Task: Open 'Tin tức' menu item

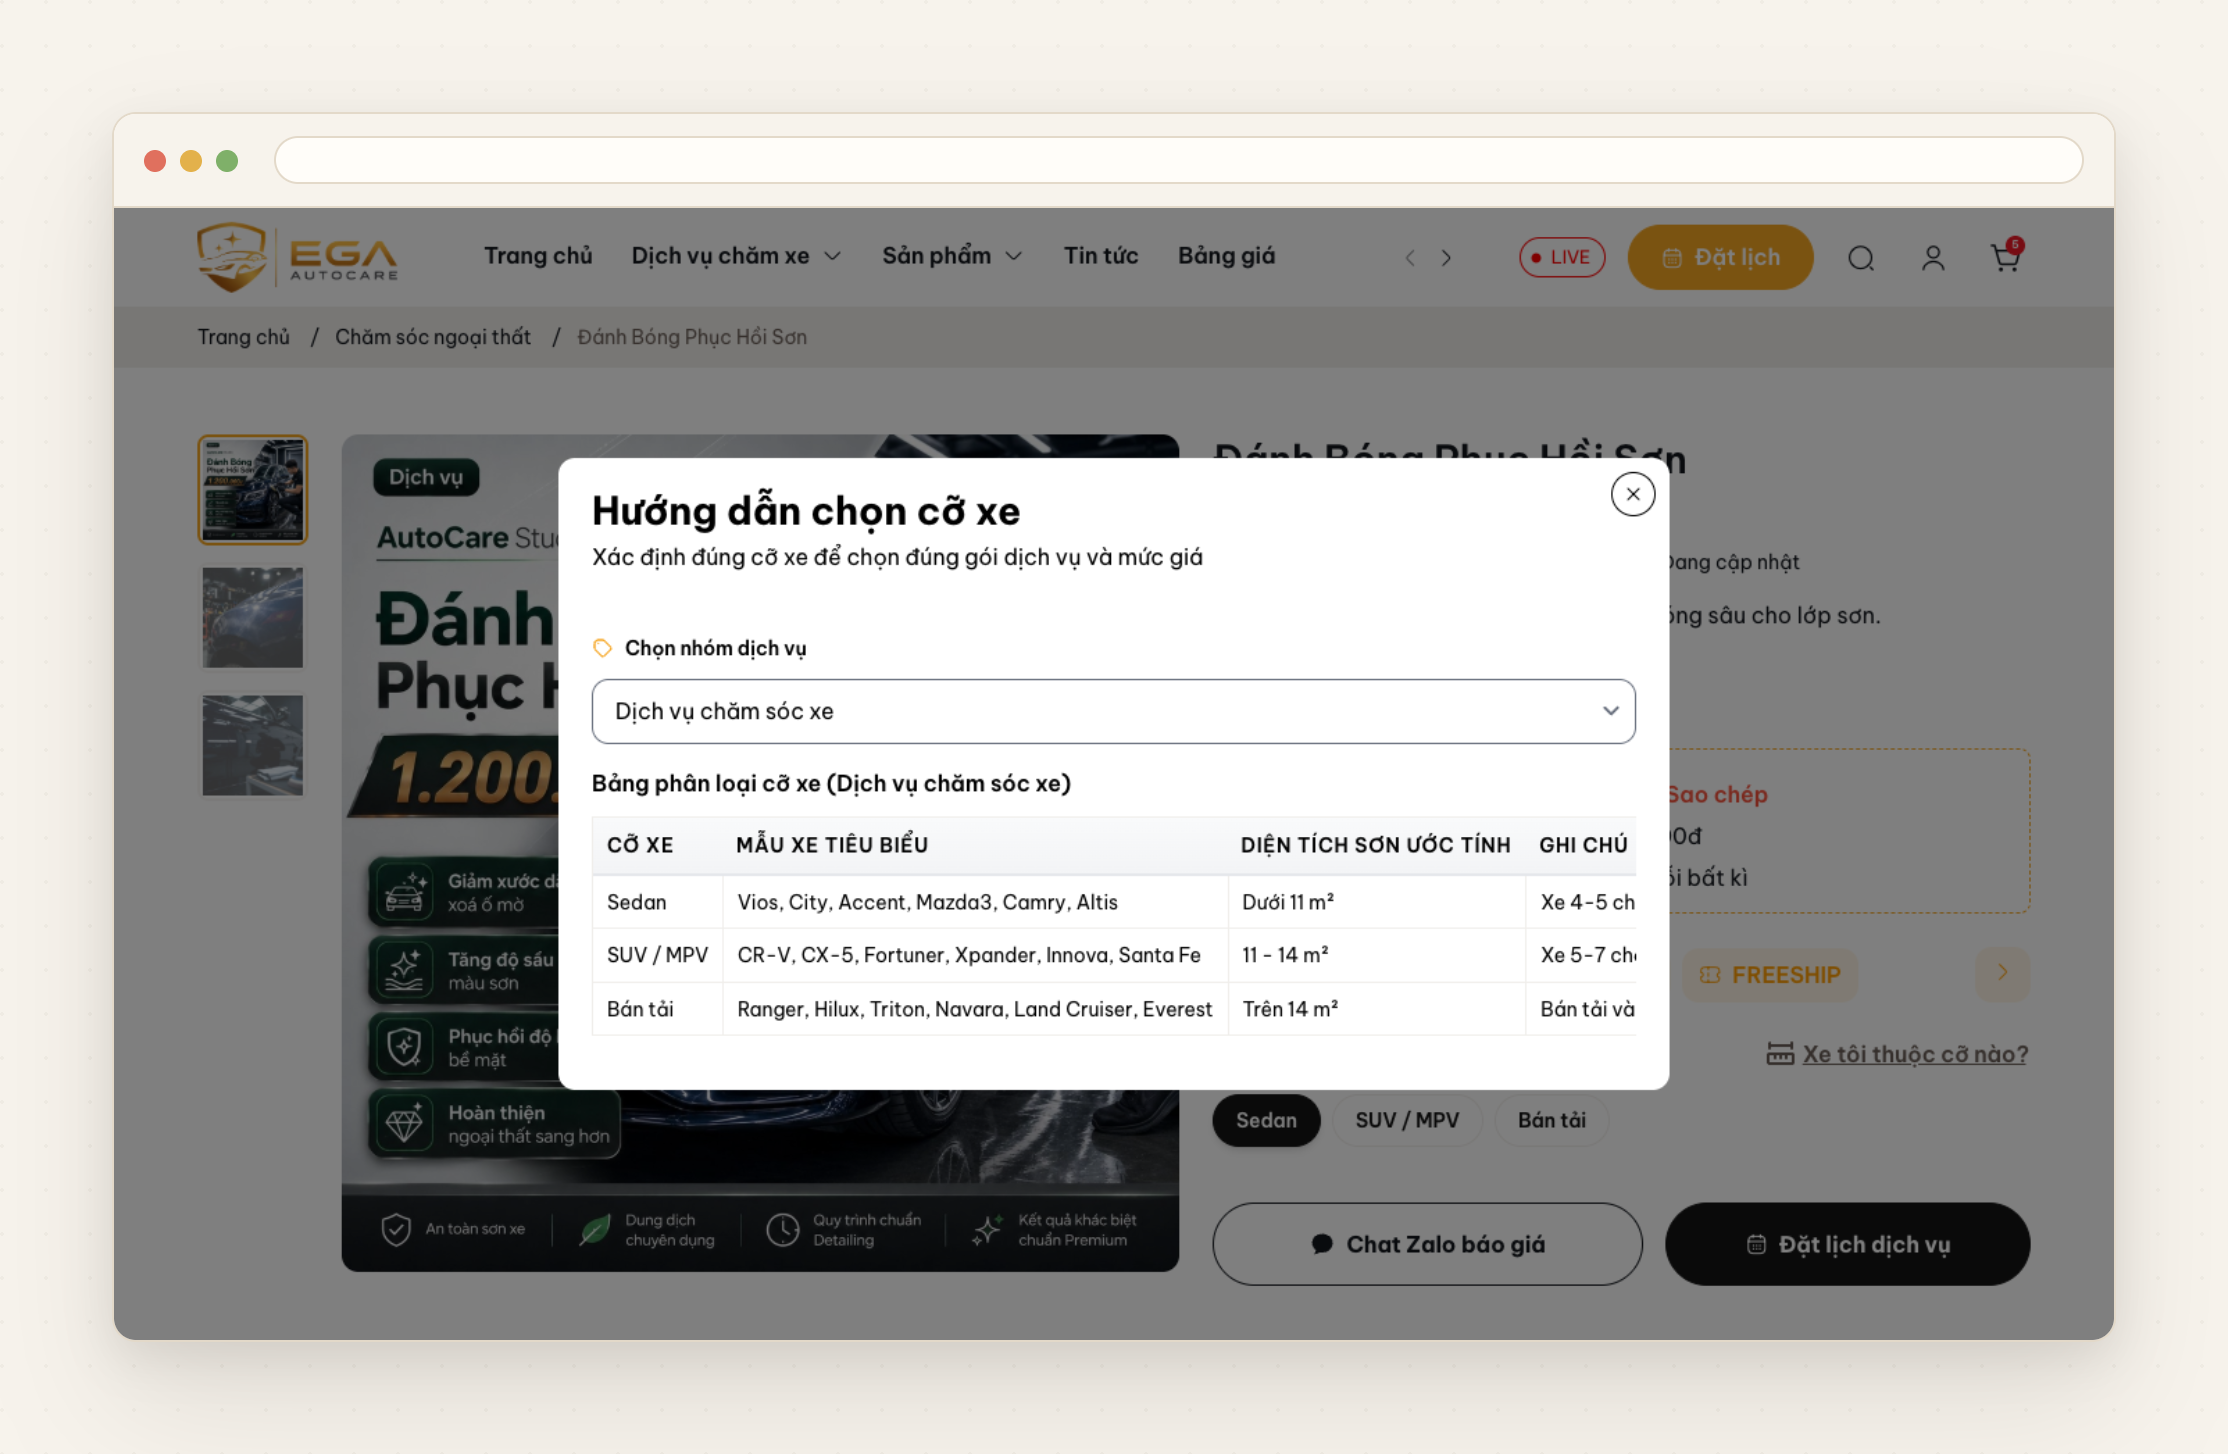Action: (x=1101, y=256)
